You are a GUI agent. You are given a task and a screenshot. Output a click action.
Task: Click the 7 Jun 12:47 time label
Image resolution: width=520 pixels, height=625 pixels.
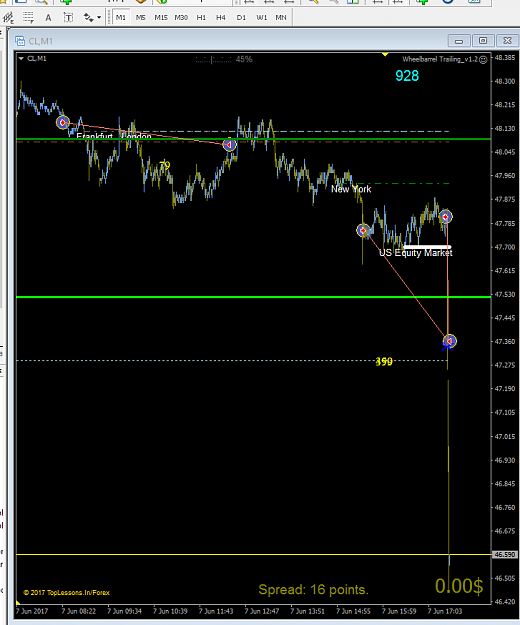(262, 611)
